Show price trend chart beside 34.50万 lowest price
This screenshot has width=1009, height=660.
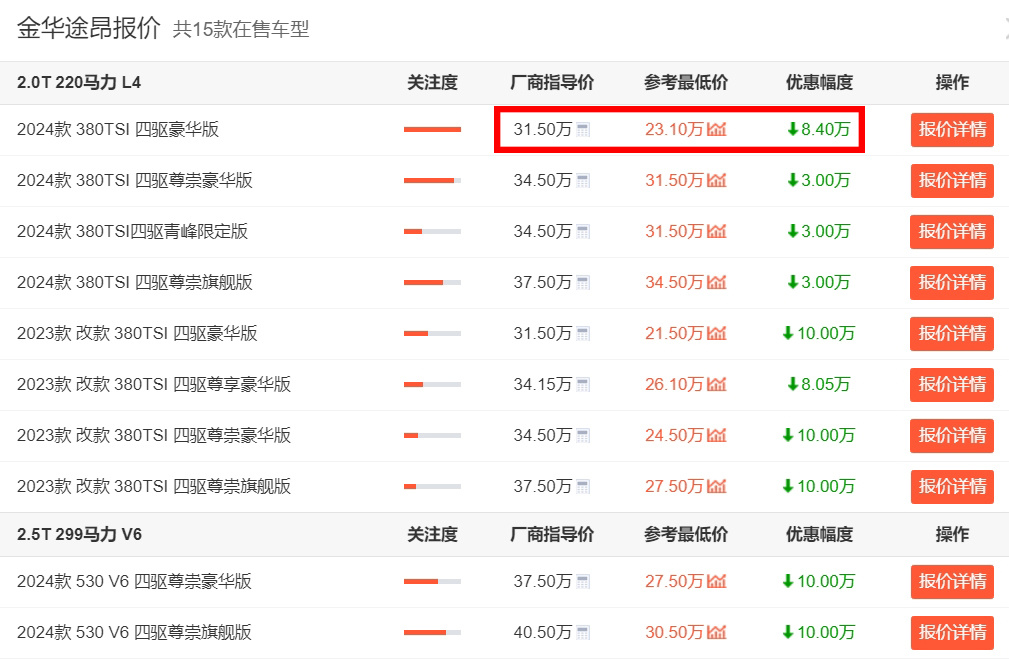716,282
